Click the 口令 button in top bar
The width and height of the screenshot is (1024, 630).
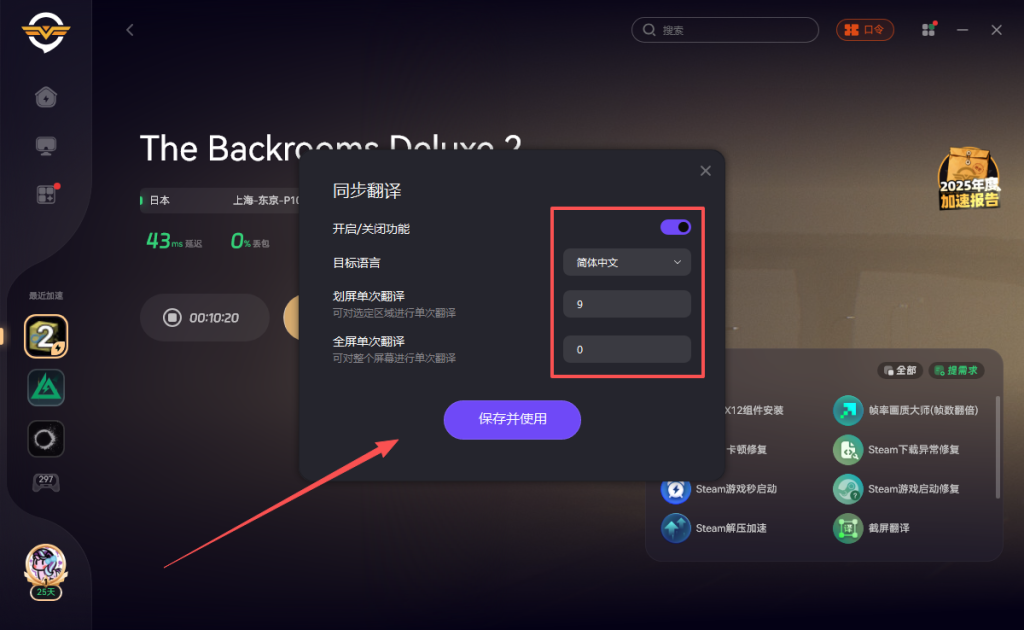tap(865, 30)
